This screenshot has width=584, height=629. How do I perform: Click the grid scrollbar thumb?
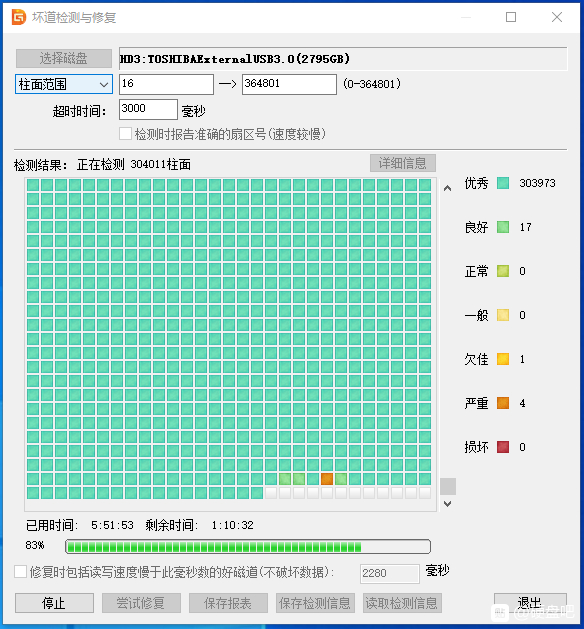(448, 486)
